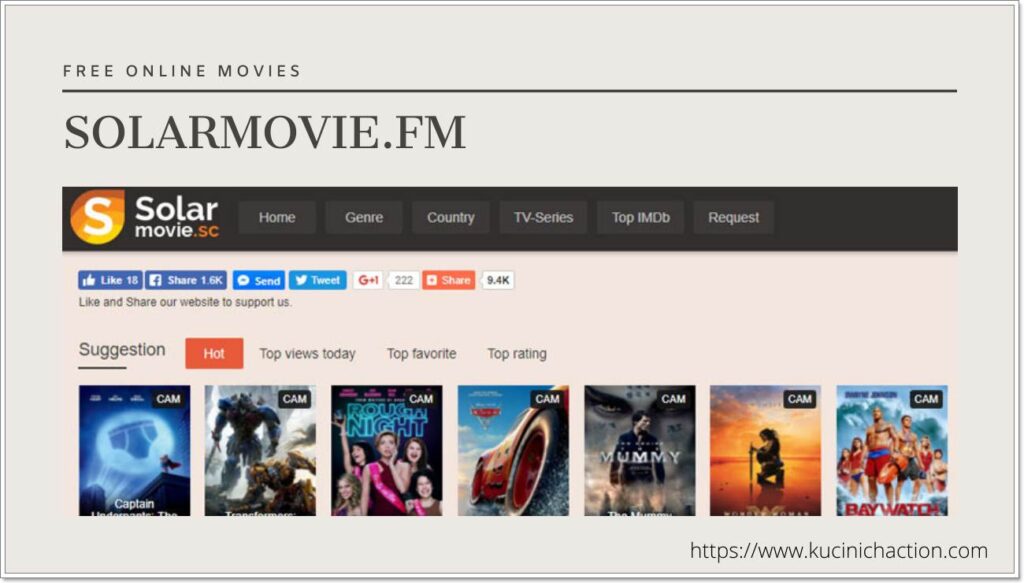Click the Facebook Share 1.6K button

click(186, 280)
